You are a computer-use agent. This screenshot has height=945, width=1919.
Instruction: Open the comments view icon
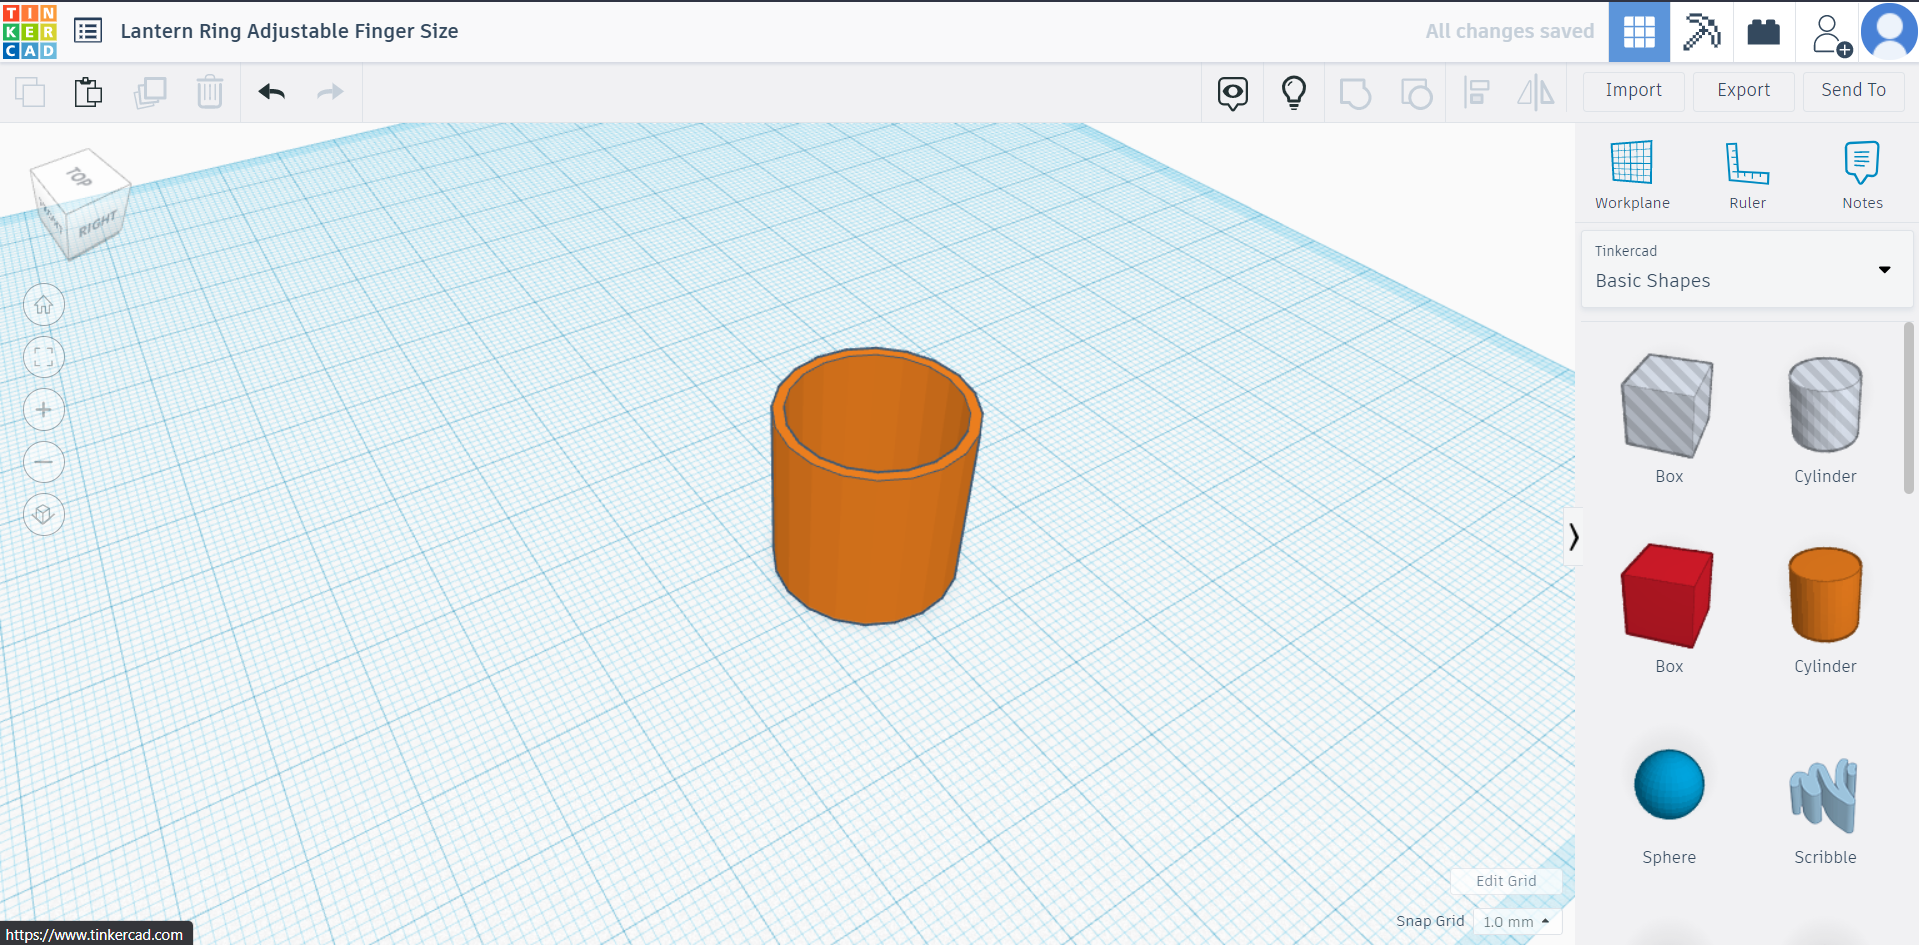[x=1233, y=93]
